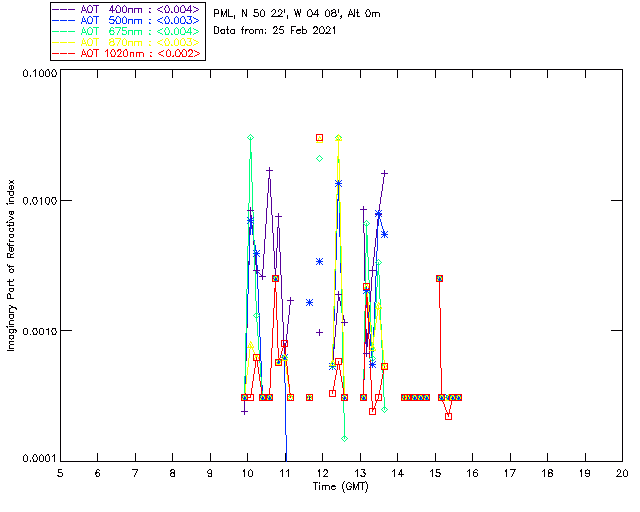The height and width of the screenshot is (512, 640).
Task: Click the AOT 1020nm legend entry
Action: click(126, 53)
